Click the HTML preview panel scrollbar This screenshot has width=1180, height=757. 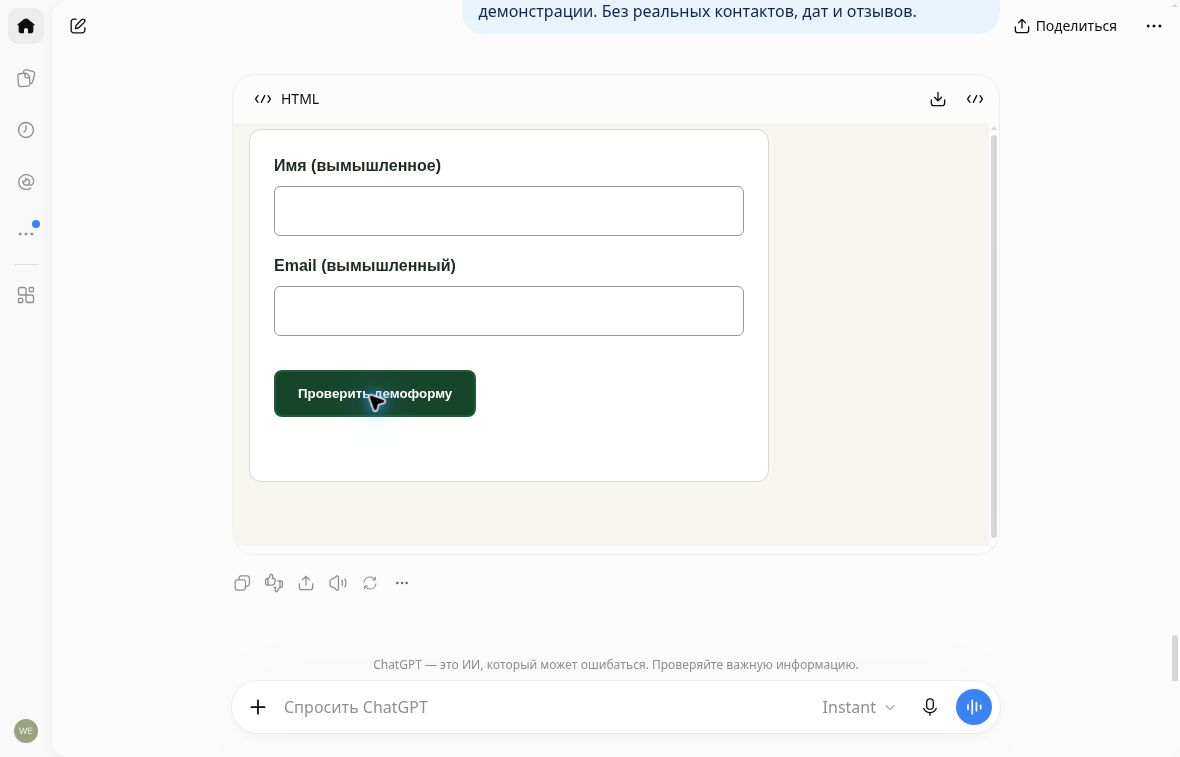993,335
